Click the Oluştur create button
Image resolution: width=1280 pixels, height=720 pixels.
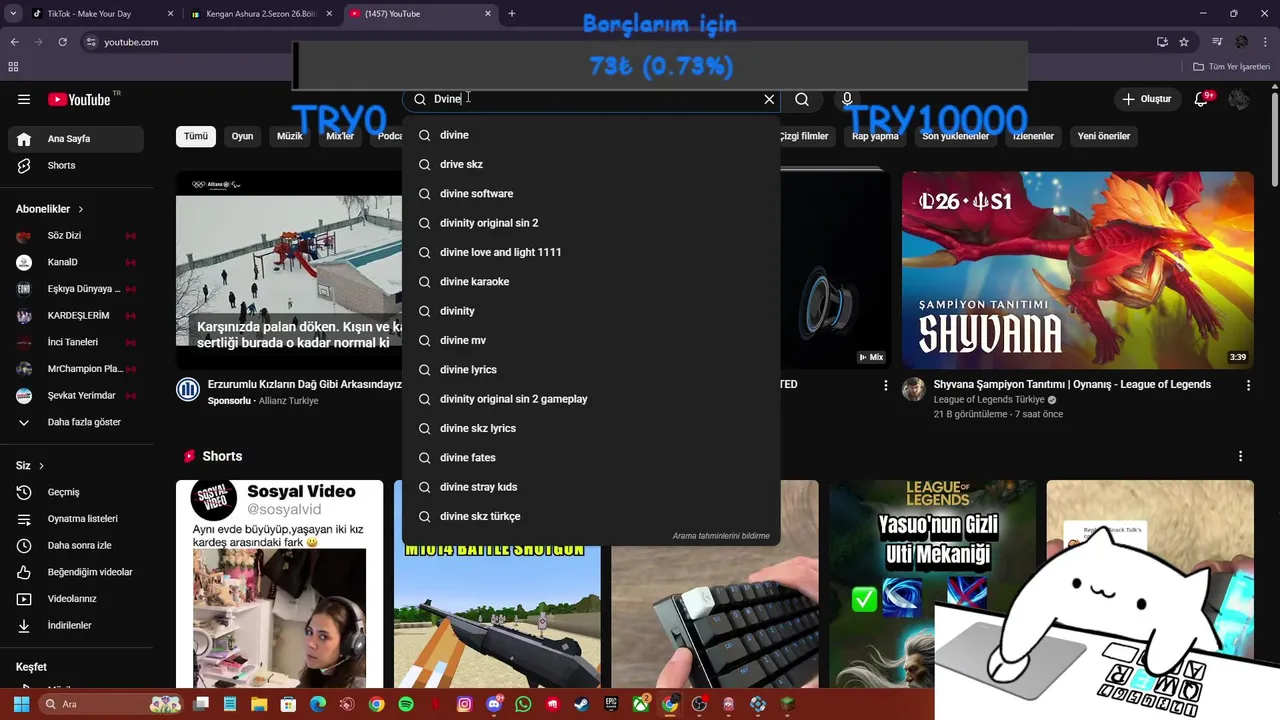[x=1146, y=99]
